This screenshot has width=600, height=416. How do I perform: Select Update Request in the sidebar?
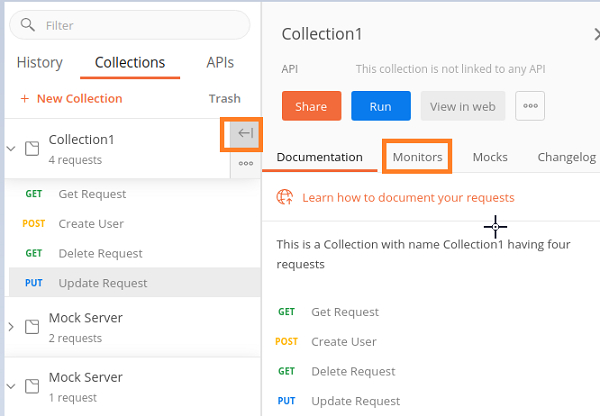(x=103, y=283)
